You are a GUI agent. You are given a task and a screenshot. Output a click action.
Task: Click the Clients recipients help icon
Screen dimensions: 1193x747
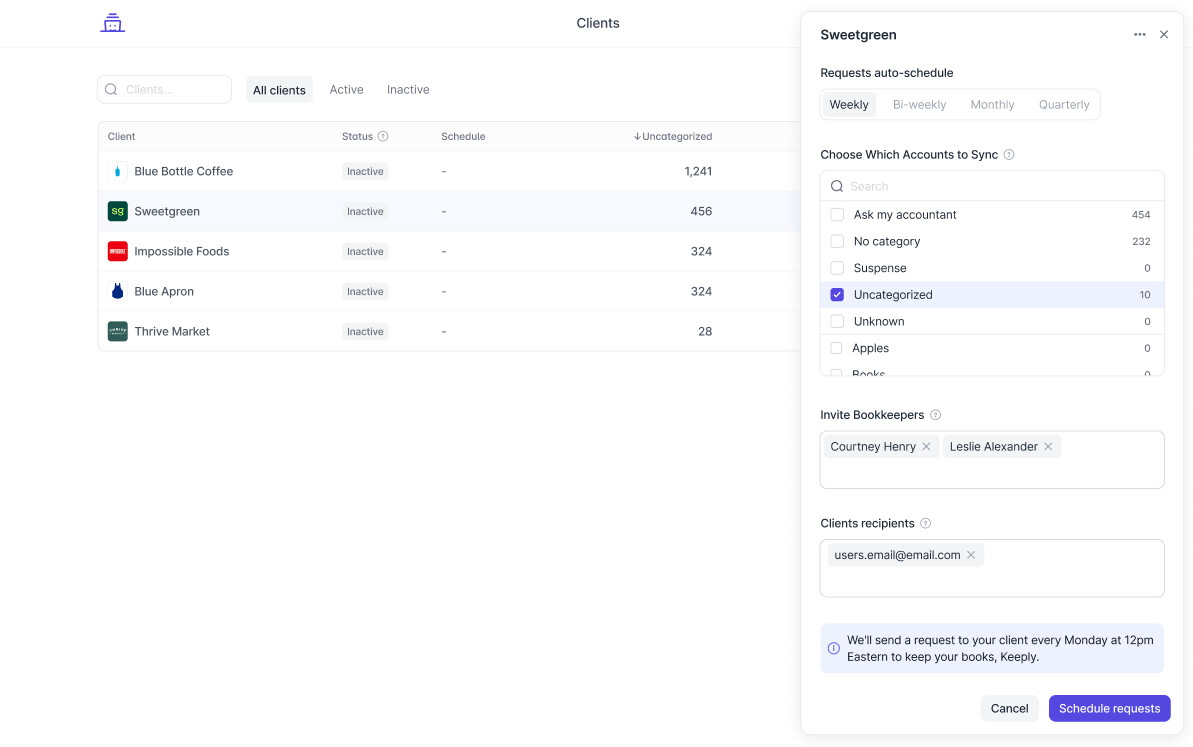(925, 523)
